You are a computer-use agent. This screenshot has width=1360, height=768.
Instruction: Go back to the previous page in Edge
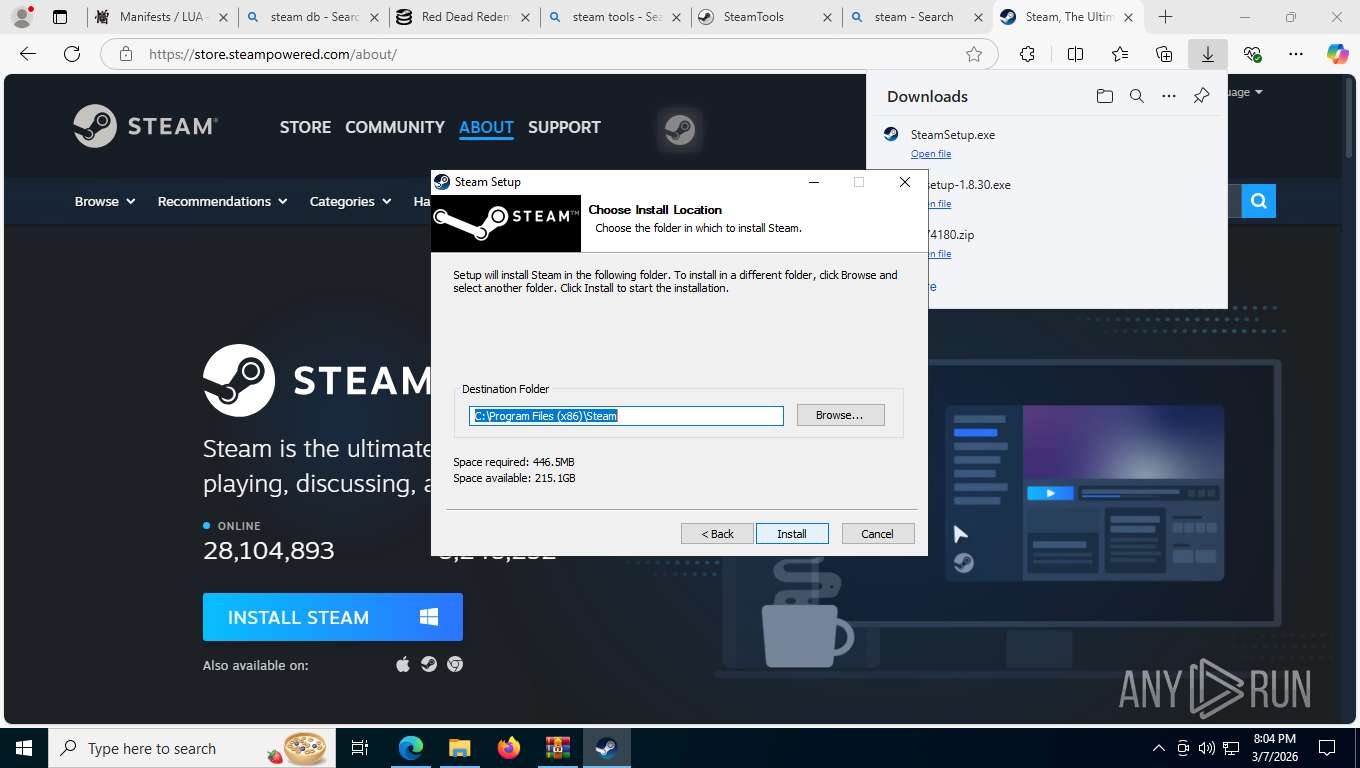(x=28, y=54)
